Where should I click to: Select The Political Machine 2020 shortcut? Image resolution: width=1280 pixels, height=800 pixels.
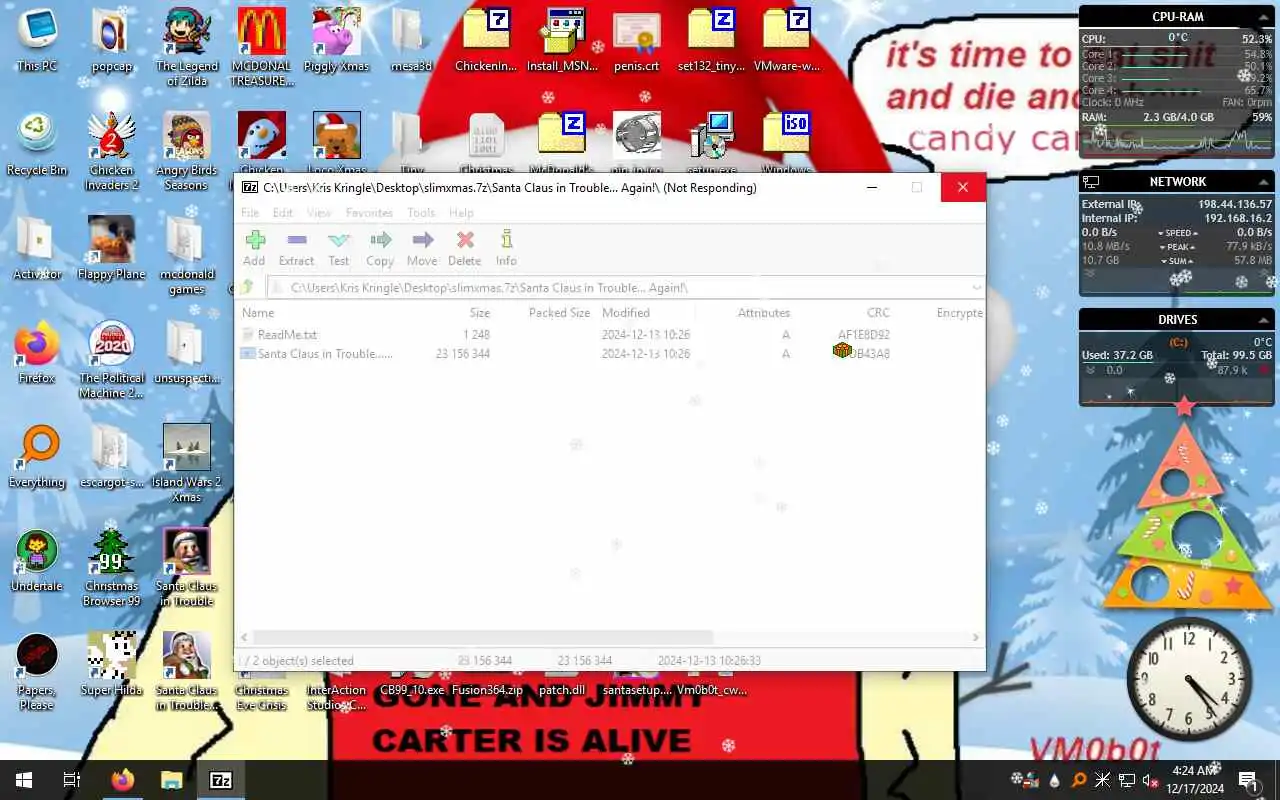112,360
